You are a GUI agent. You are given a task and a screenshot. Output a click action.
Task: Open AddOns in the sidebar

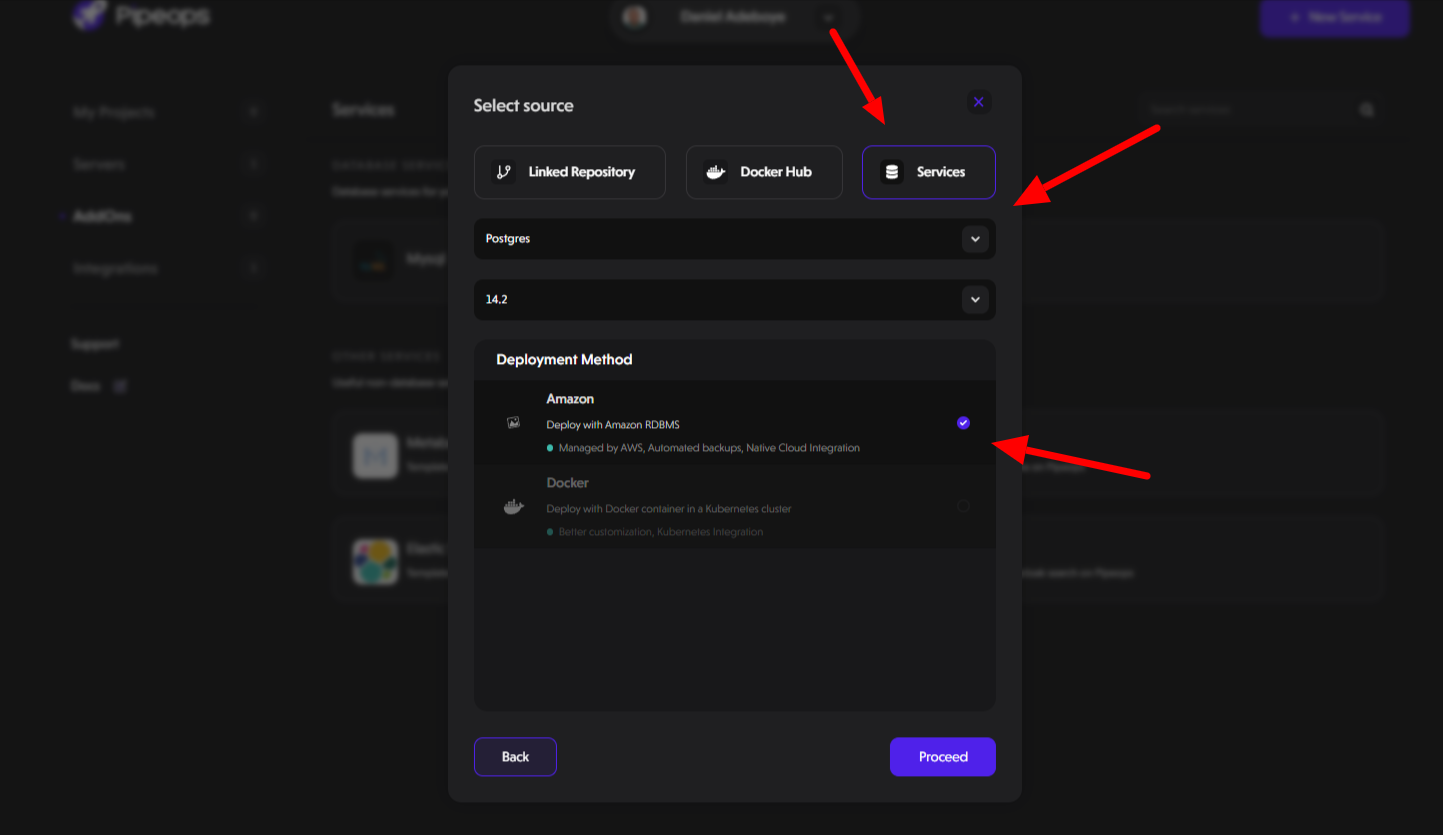click(102, 216)
